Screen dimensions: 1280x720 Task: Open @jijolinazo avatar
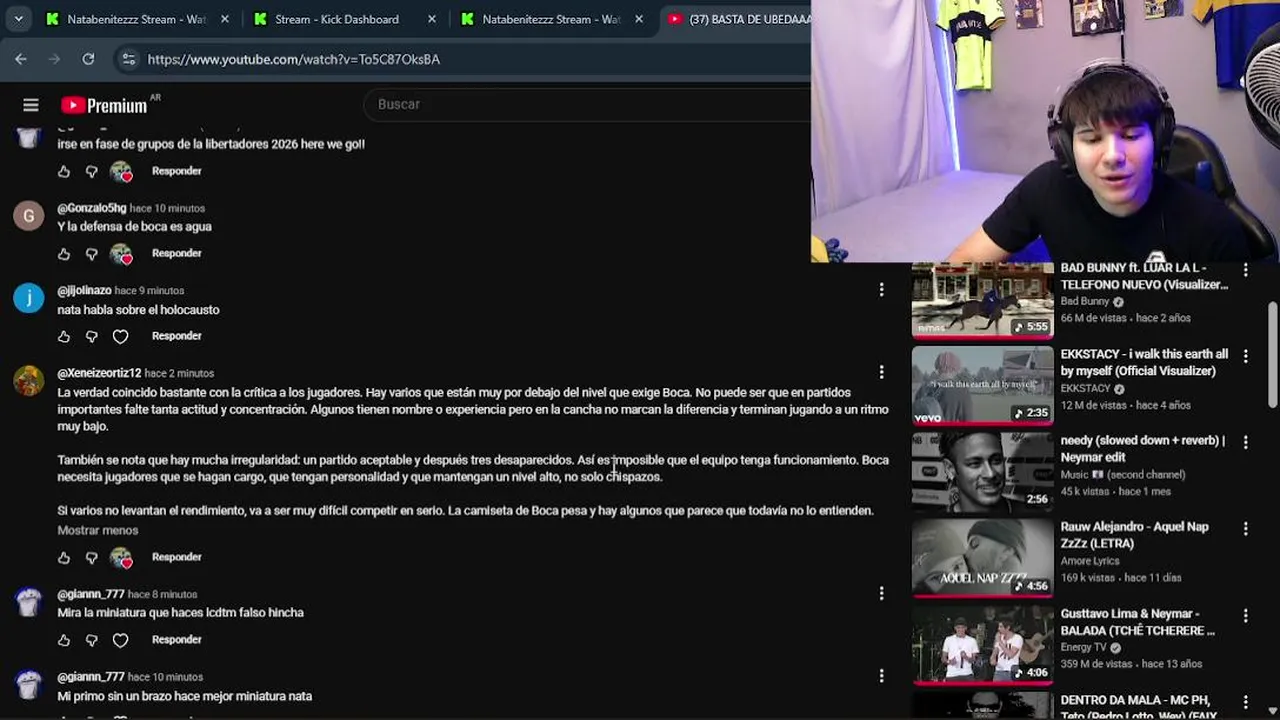click(29, 298)
